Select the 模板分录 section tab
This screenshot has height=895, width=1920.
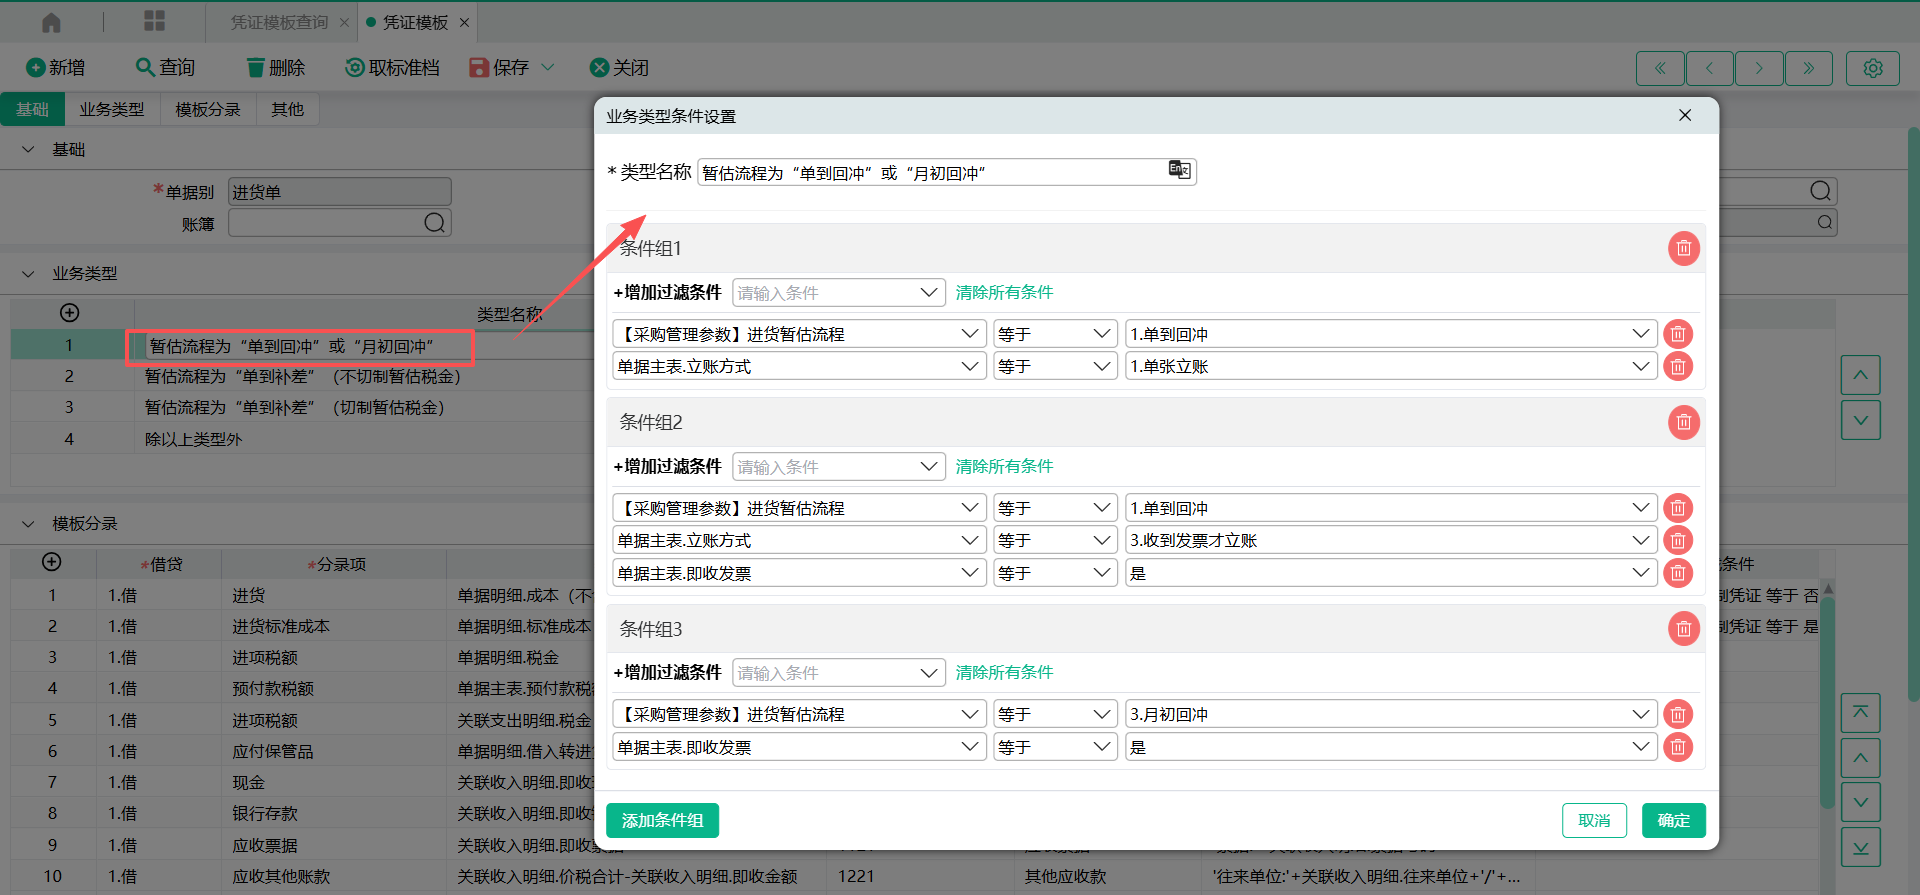(x=208, y=109)
